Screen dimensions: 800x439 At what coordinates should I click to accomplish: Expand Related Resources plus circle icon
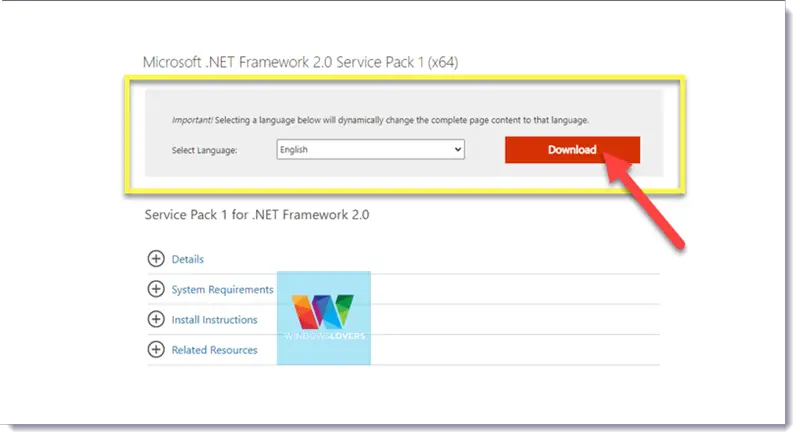click(156, 350)
